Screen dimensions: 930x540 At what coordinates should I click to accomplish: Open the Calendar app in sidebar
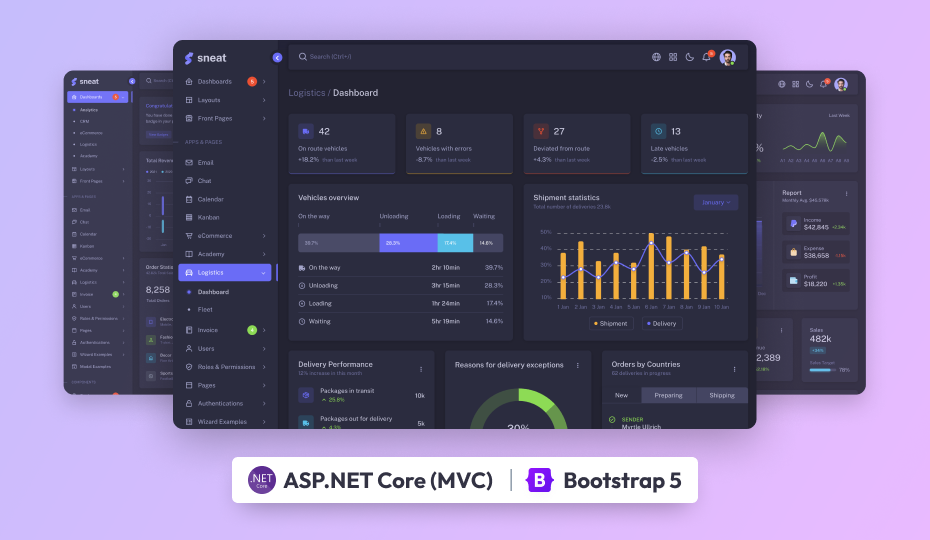(x=211, y=199)
